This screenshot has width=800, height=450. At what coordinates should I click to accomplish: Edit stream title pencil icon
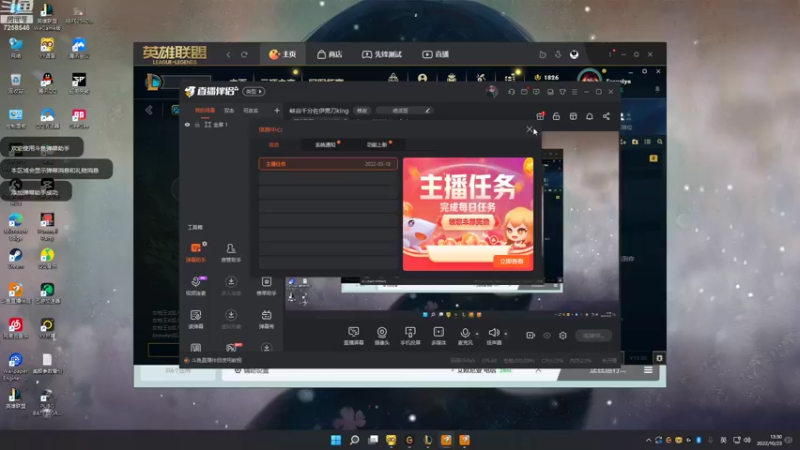click(x=428, y=110)
